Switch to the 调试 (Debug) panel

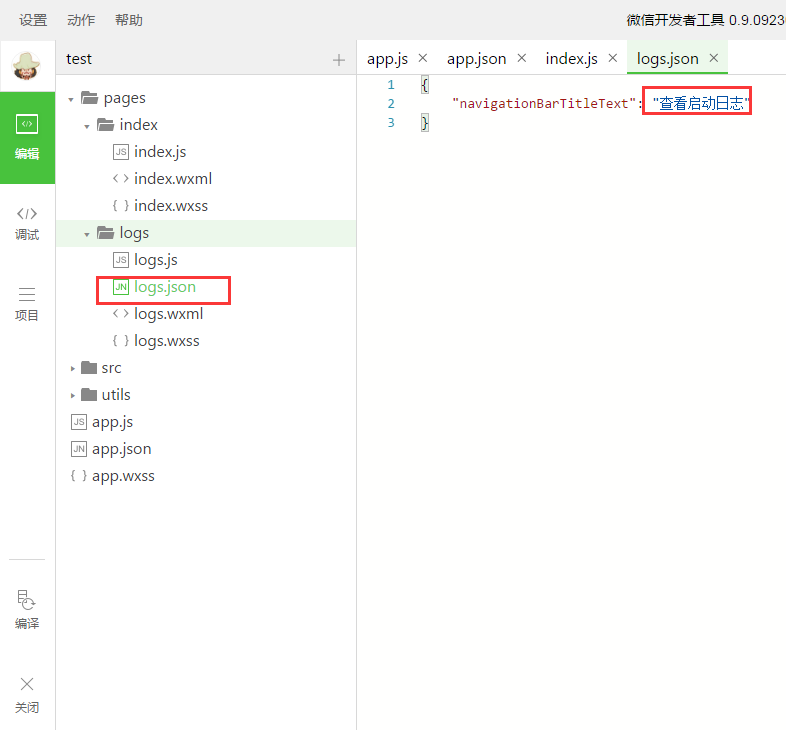(x=27, y=222)
